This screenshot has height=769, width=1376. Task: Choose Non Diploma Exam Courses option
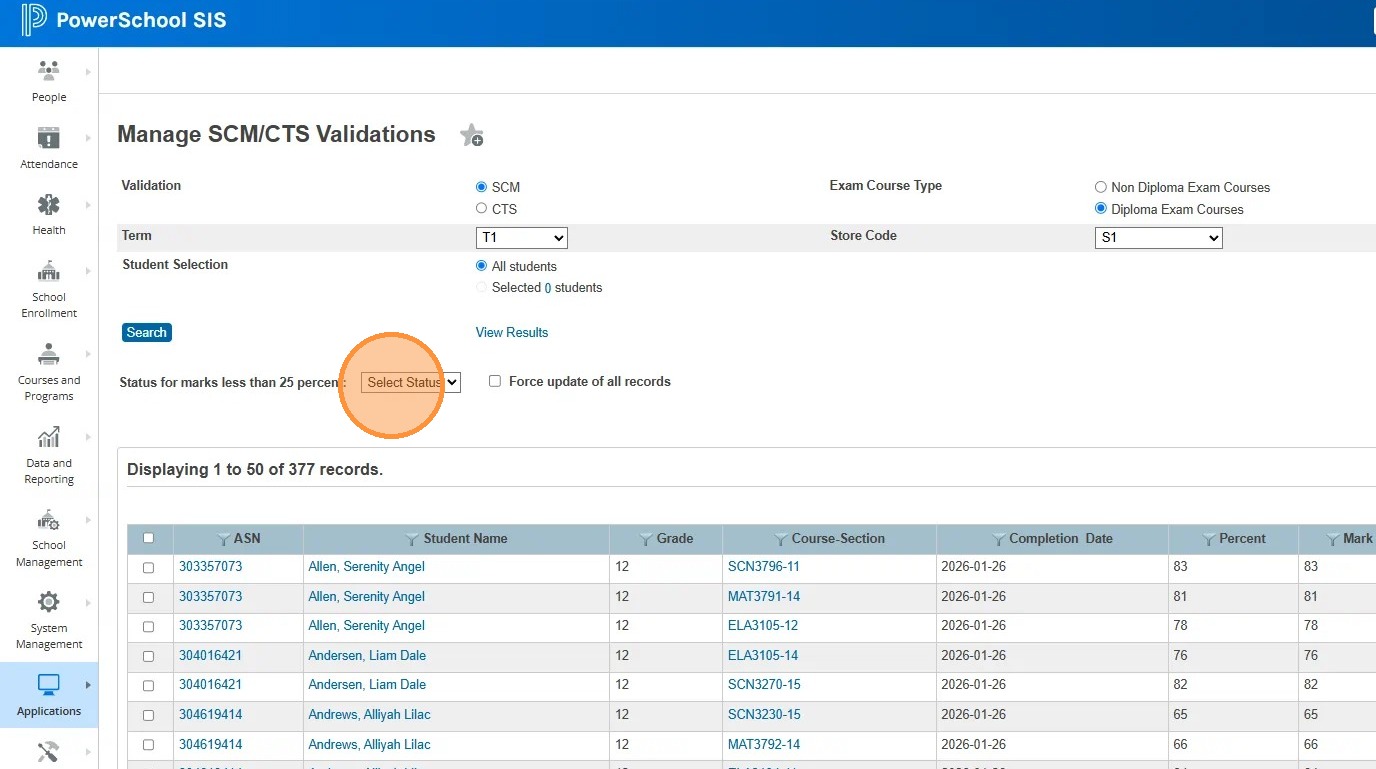1101,187
